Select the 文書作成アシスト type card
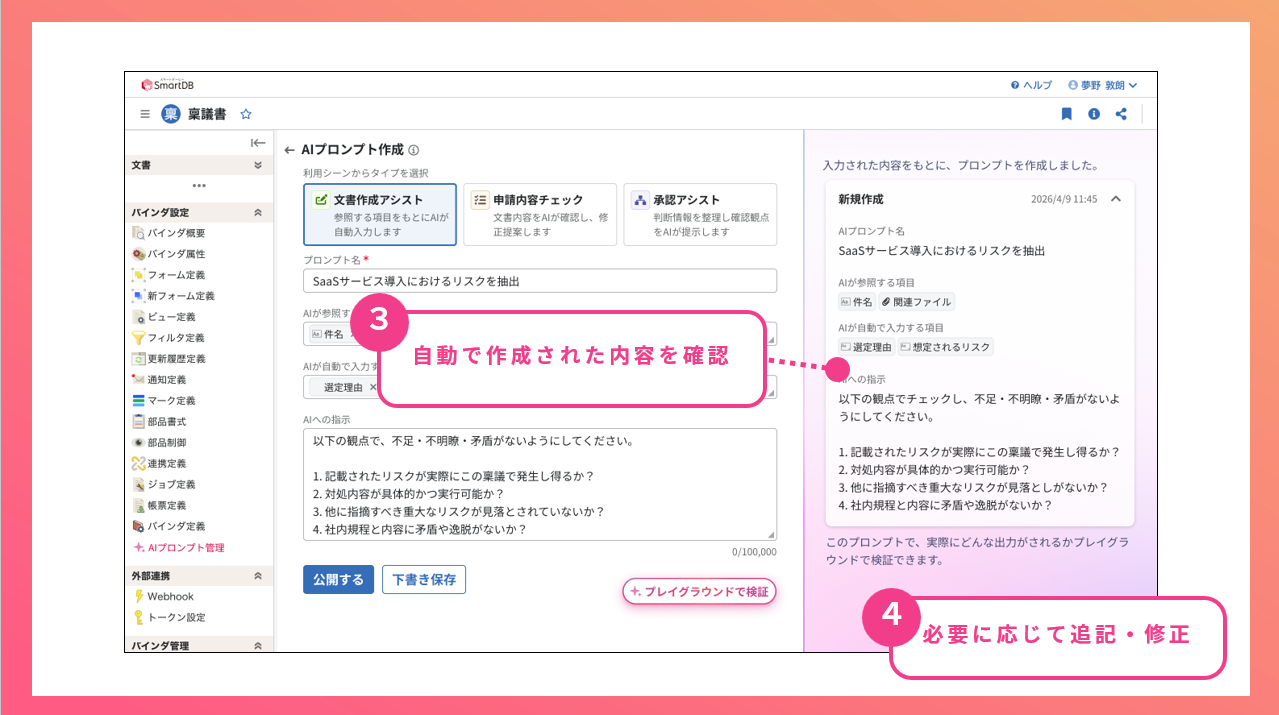 (380, 214)
